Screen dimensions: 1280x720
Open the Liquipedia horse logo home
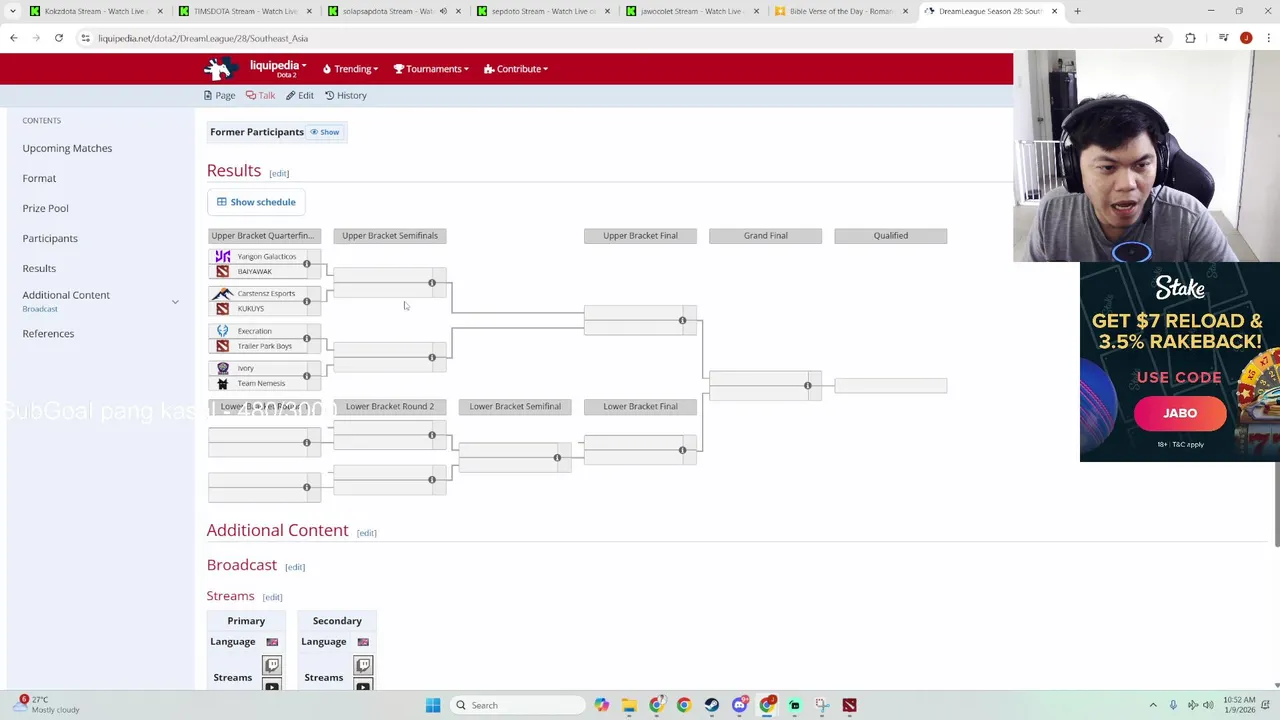[x=220, y=68]
